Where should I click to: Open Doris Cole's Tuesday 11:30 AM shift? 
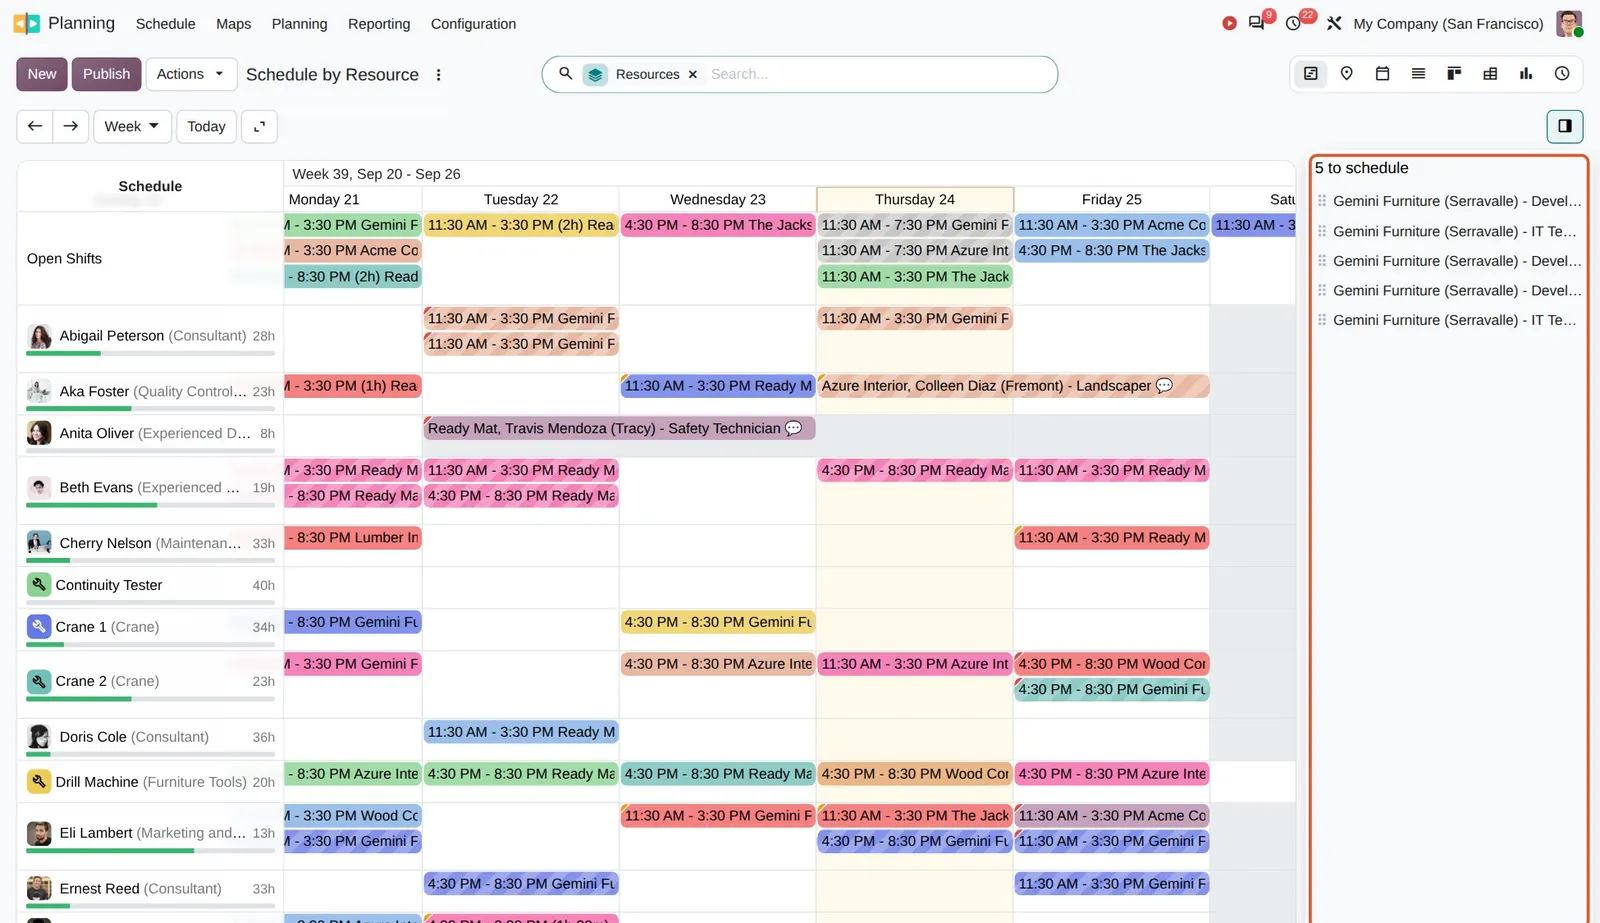[x=521, y=732]
